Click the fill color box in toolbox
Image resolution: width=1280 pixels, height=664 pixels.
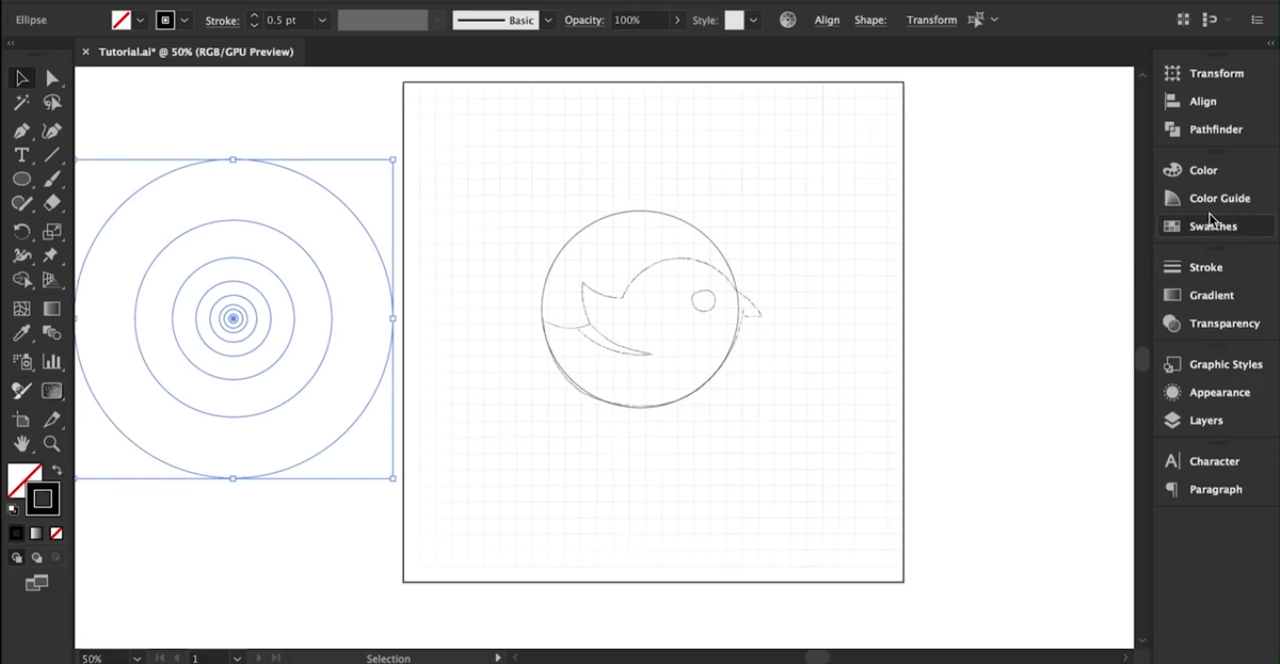click(24, 480)
